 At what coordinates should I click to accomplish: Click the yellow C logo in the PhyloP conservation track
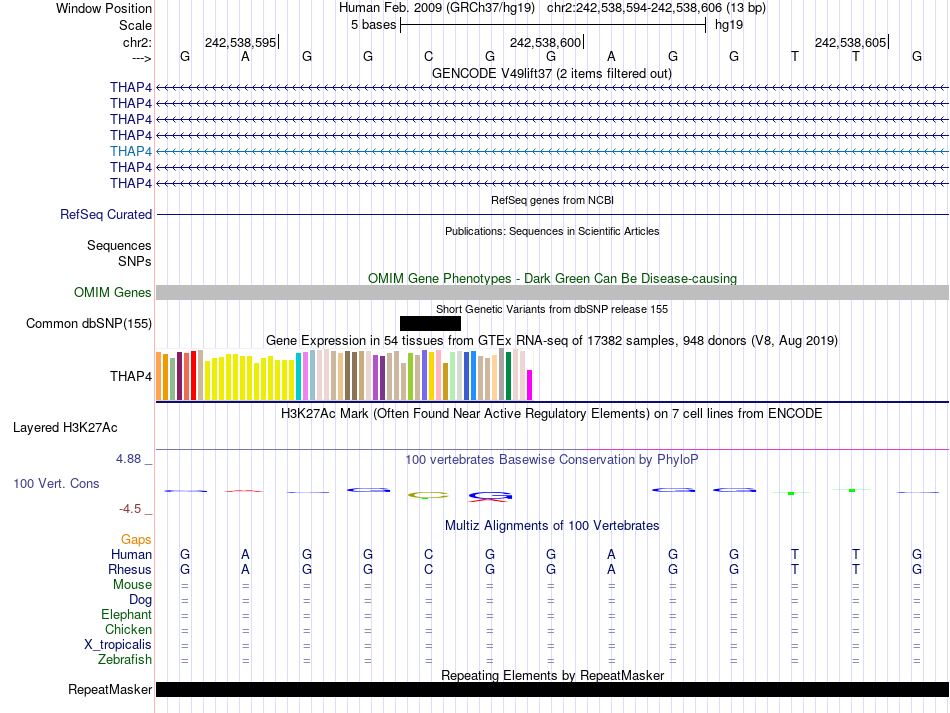tap(428, 494)
